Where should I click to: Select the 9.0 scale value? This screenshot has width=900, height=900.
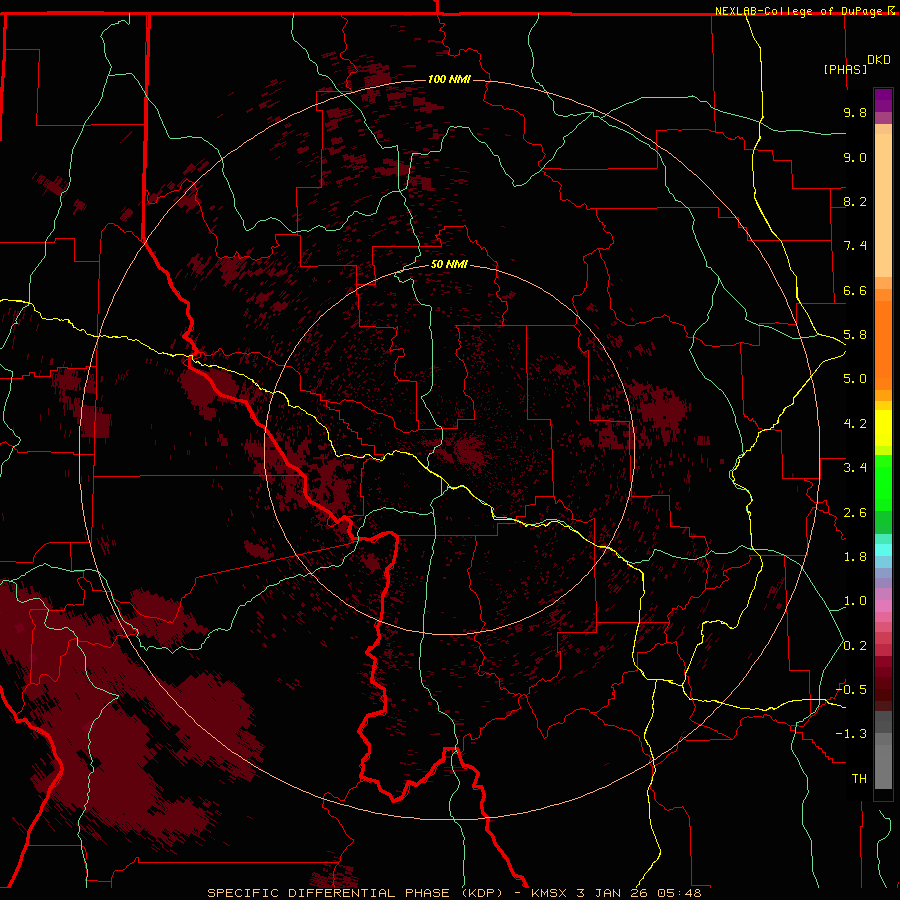click(x=855, y=157)
